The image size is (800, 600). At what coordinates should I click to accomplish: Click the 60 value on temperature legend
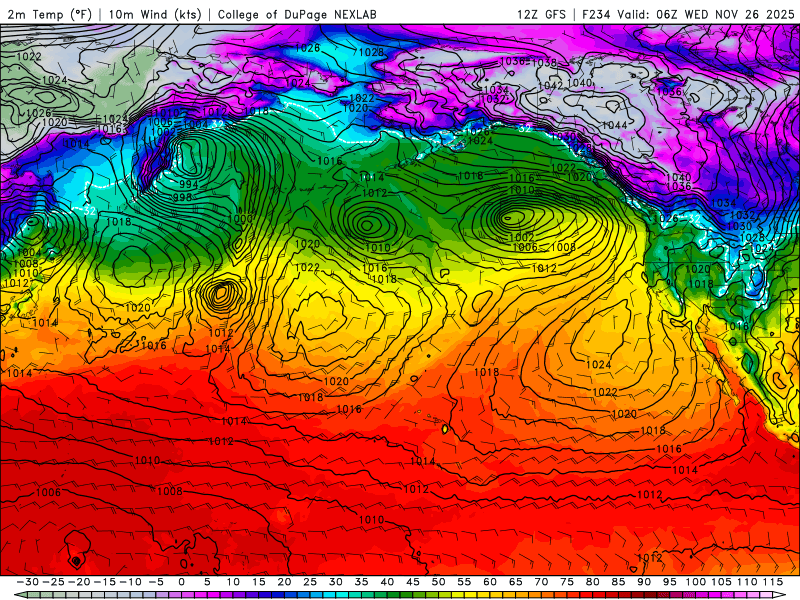coord(490,582)
